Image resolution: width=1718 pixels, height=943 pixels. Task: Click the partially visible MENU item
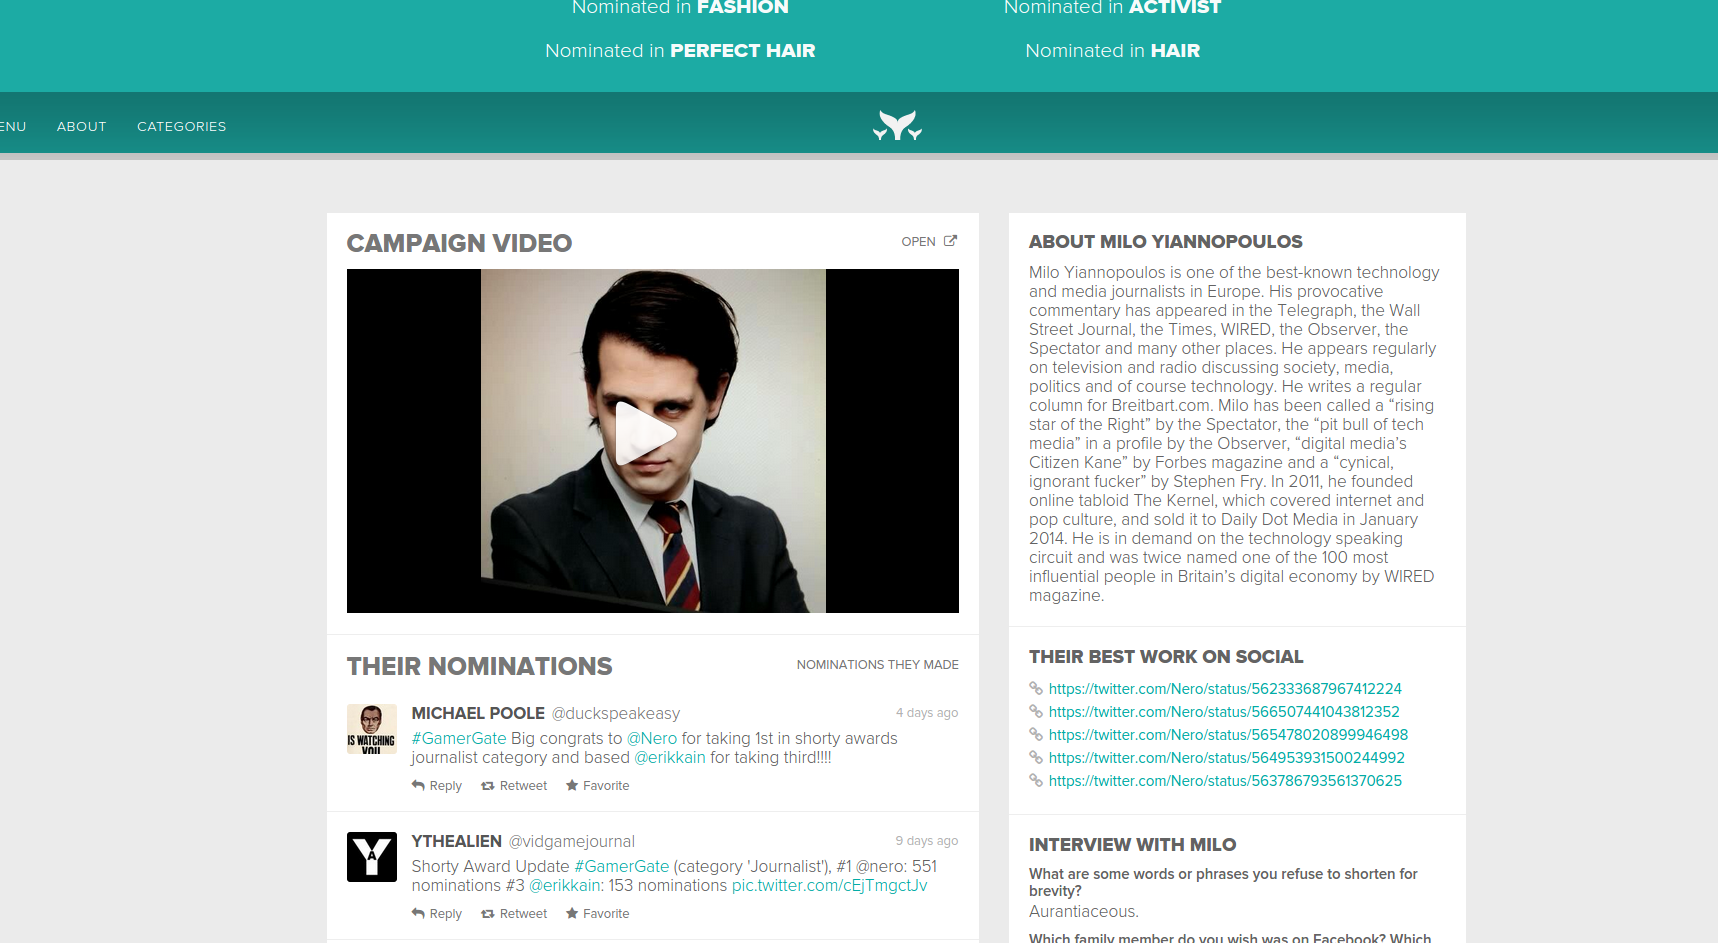pos(13,126)
